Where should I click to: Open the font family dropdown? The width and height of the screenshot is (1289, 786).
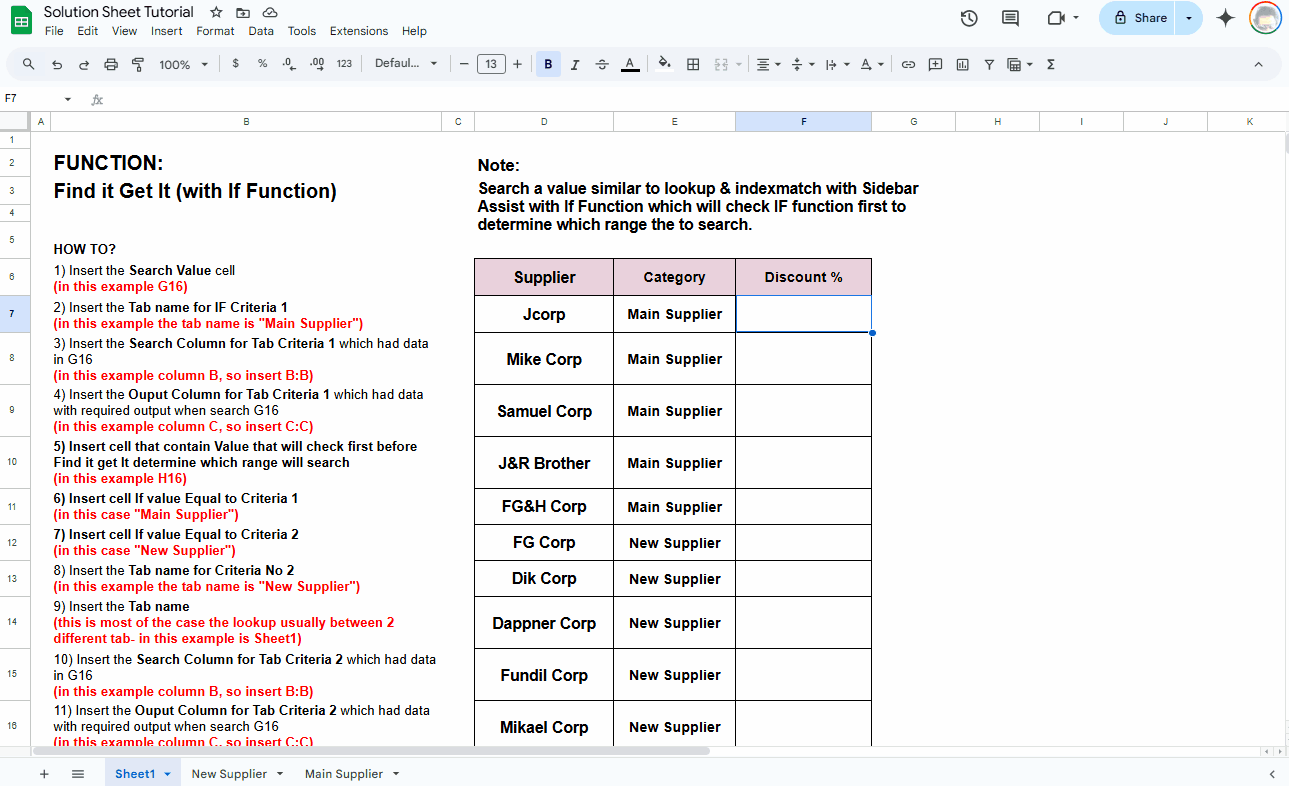click(x=406, y=64)
